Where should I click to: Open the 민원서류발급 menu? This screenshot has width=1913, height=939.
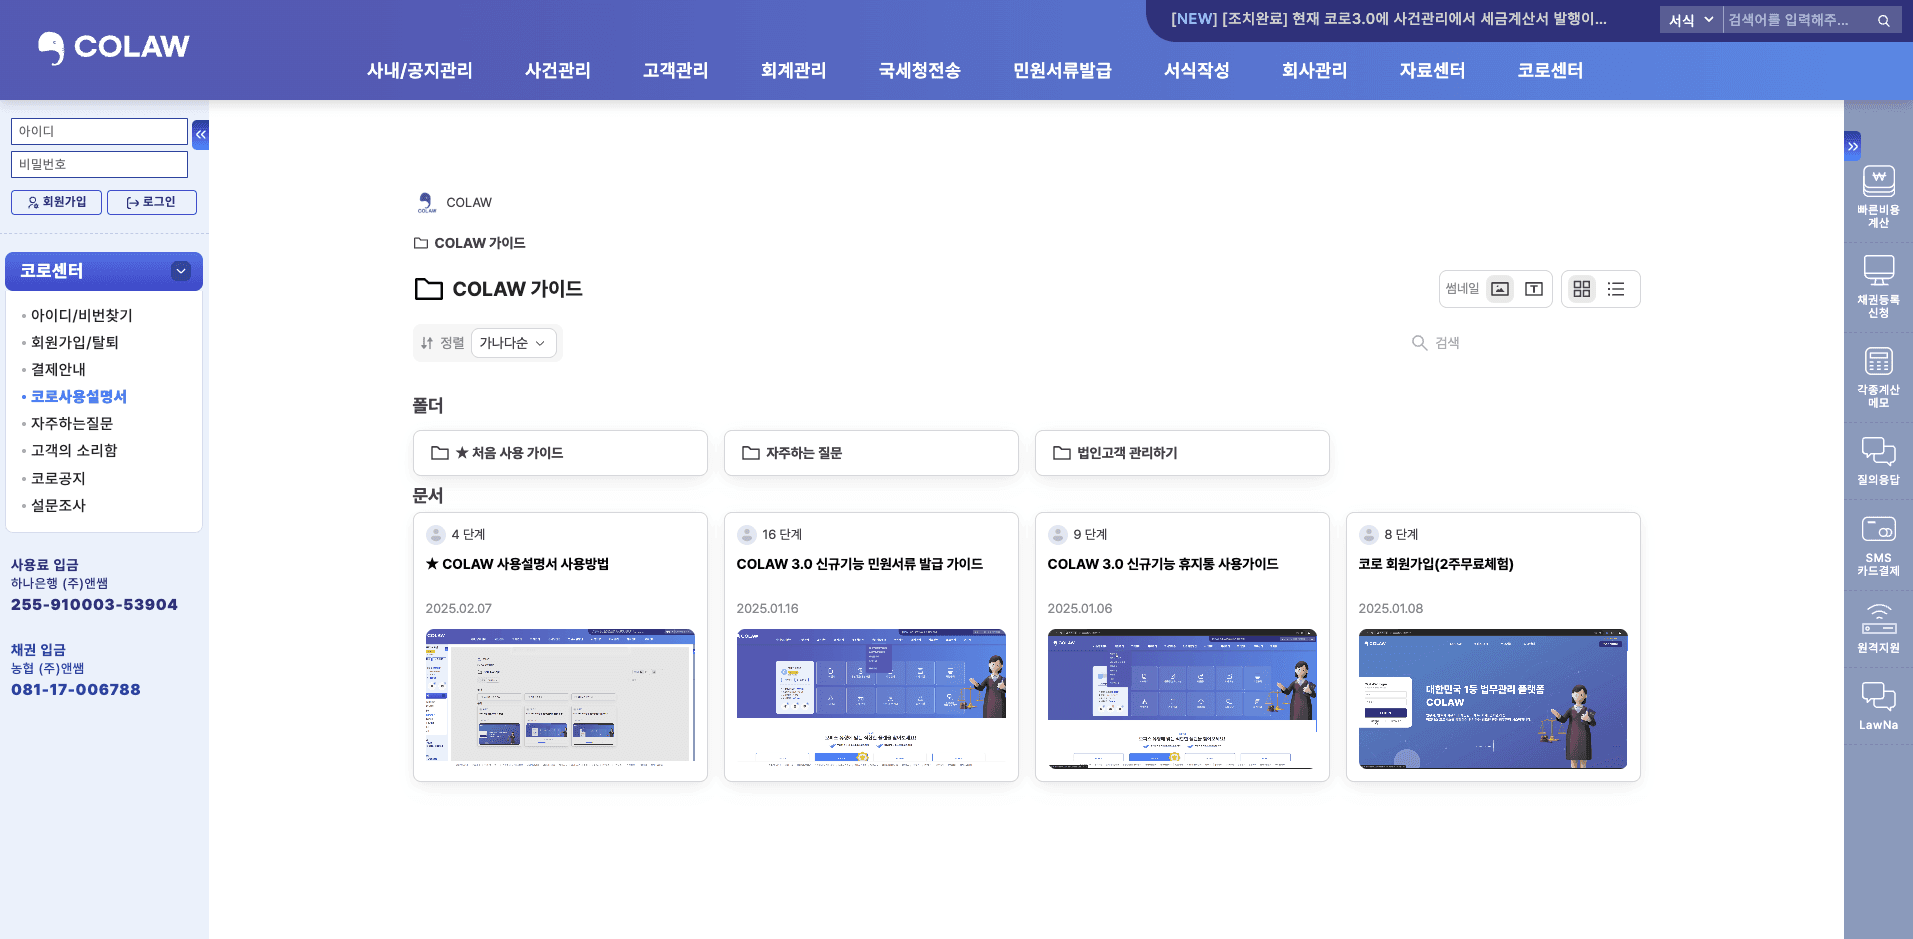(1062, 70)
